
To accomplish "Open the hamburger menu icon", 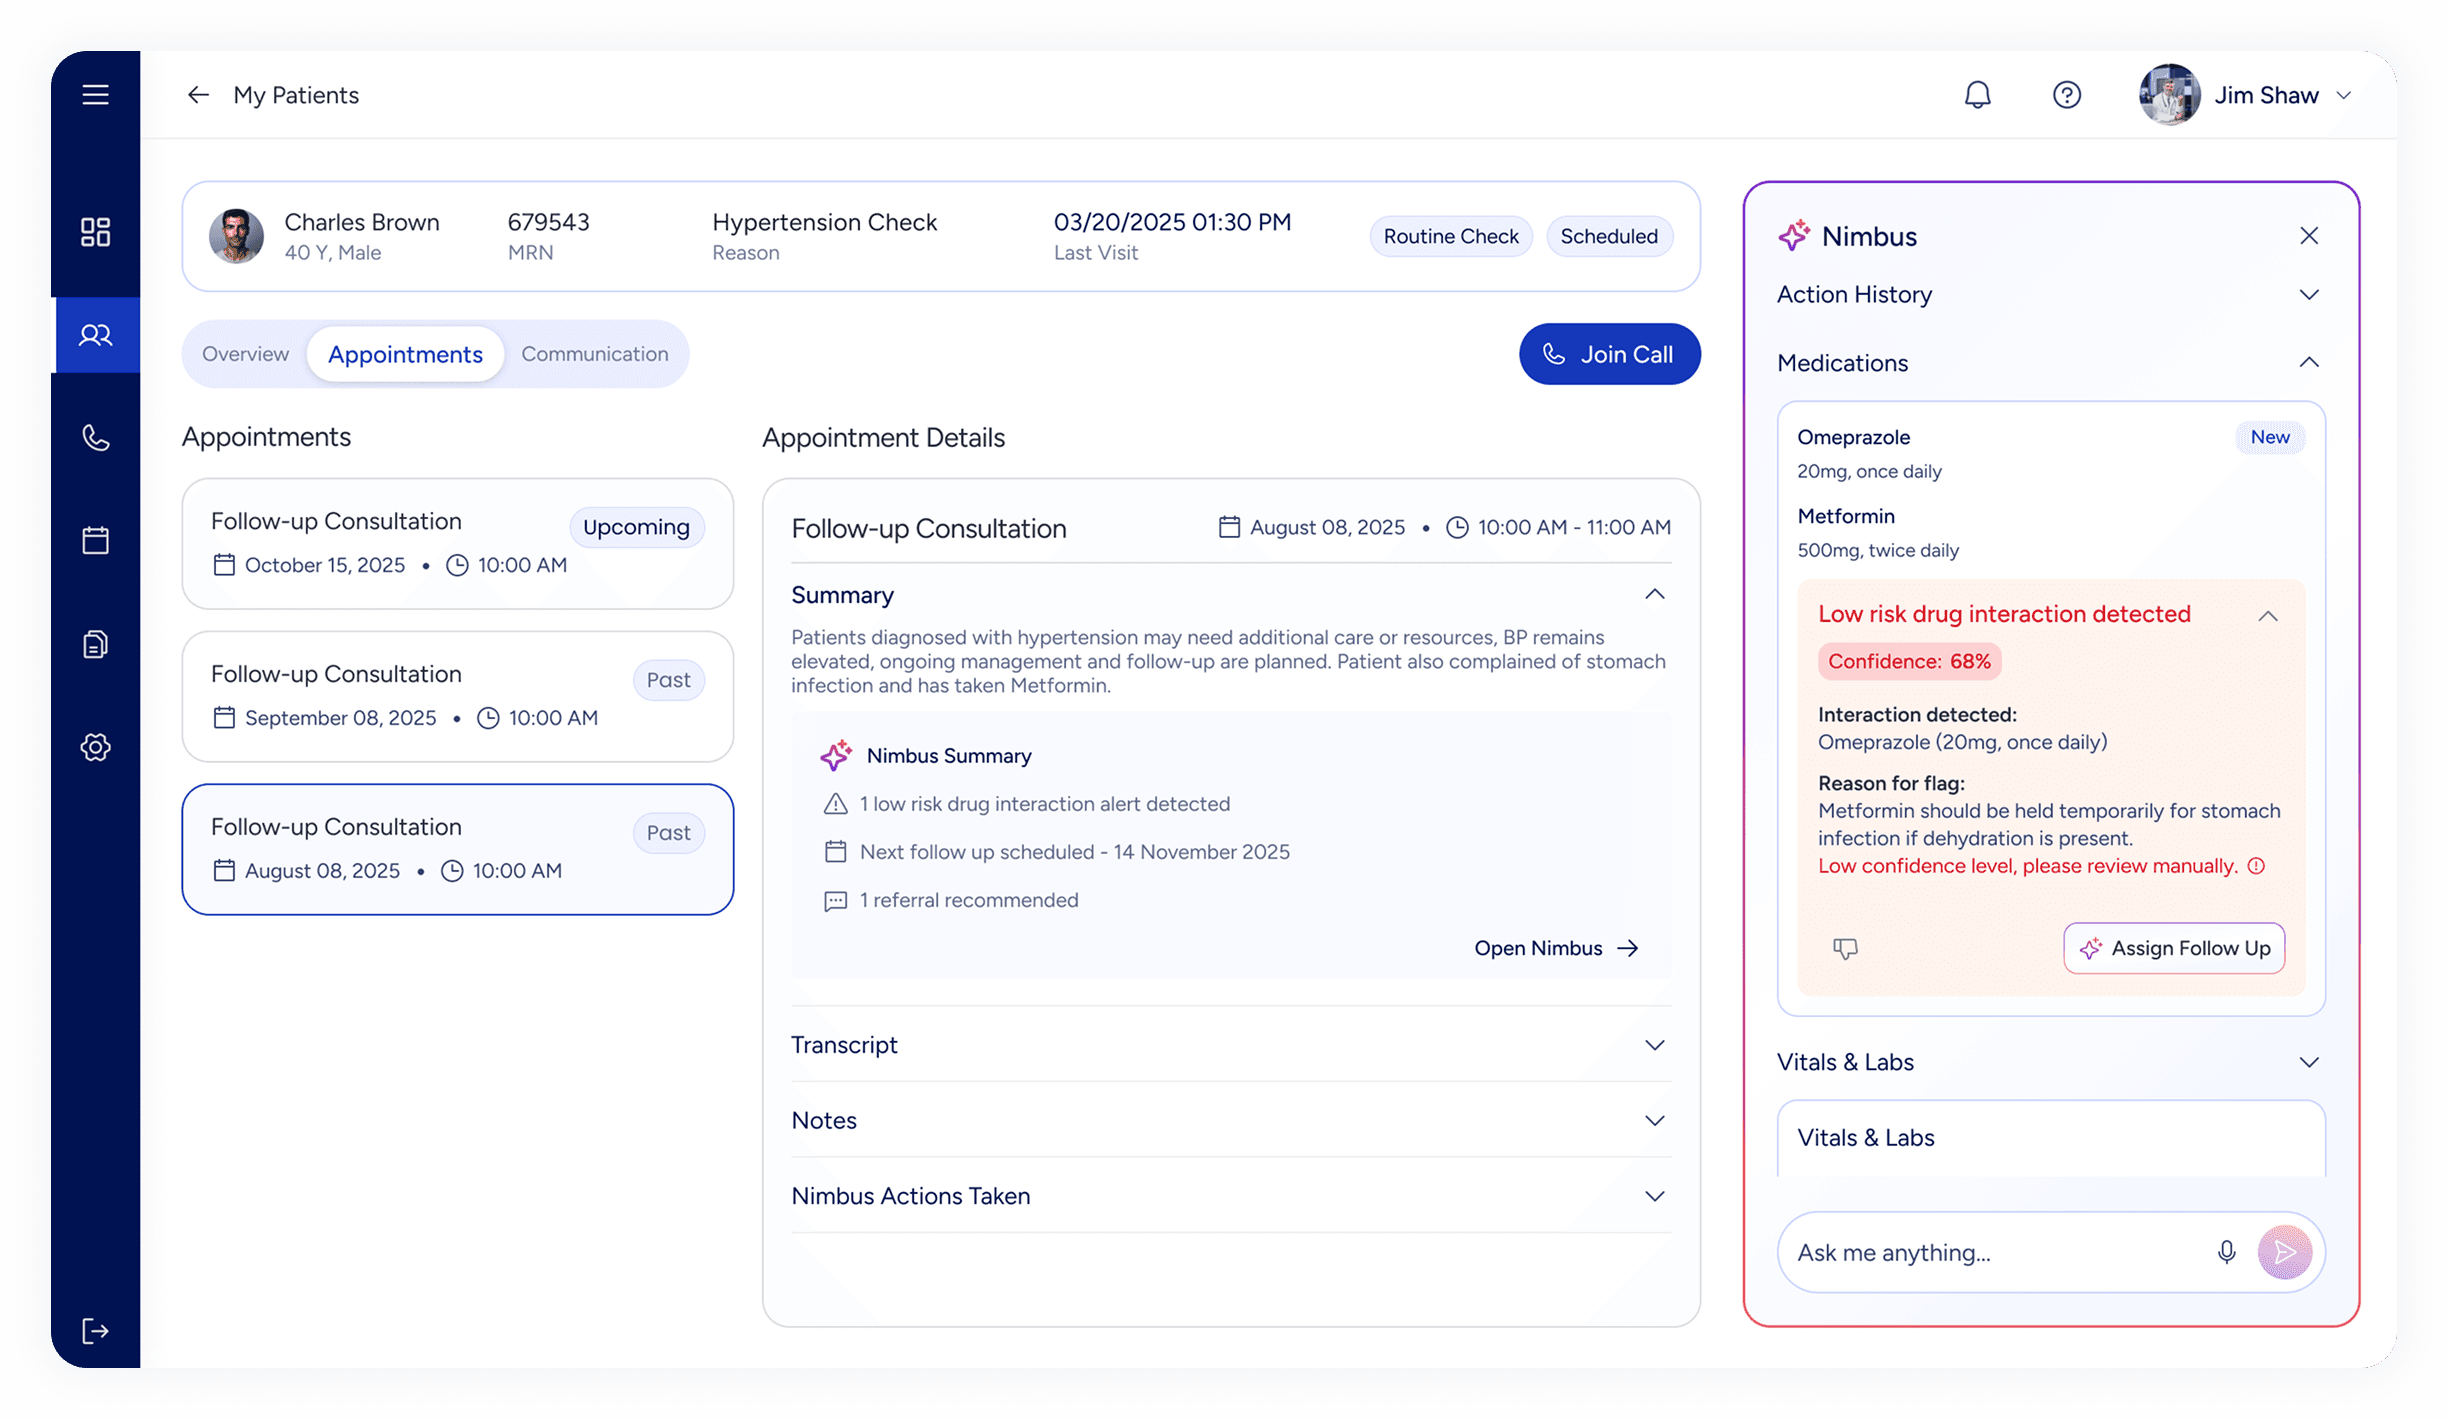I will point(95,95).
